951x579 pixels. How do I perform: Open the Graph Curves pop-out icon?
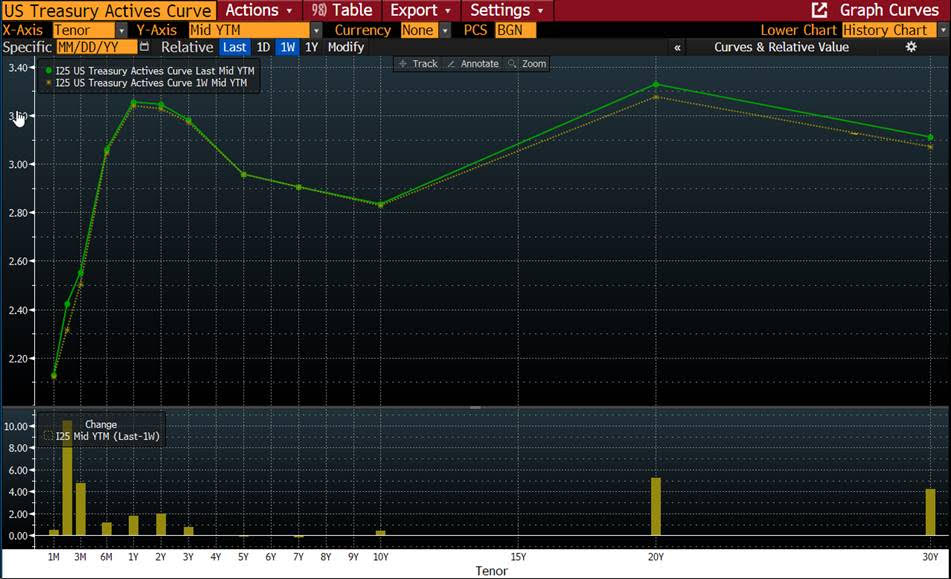click(819, 10)
